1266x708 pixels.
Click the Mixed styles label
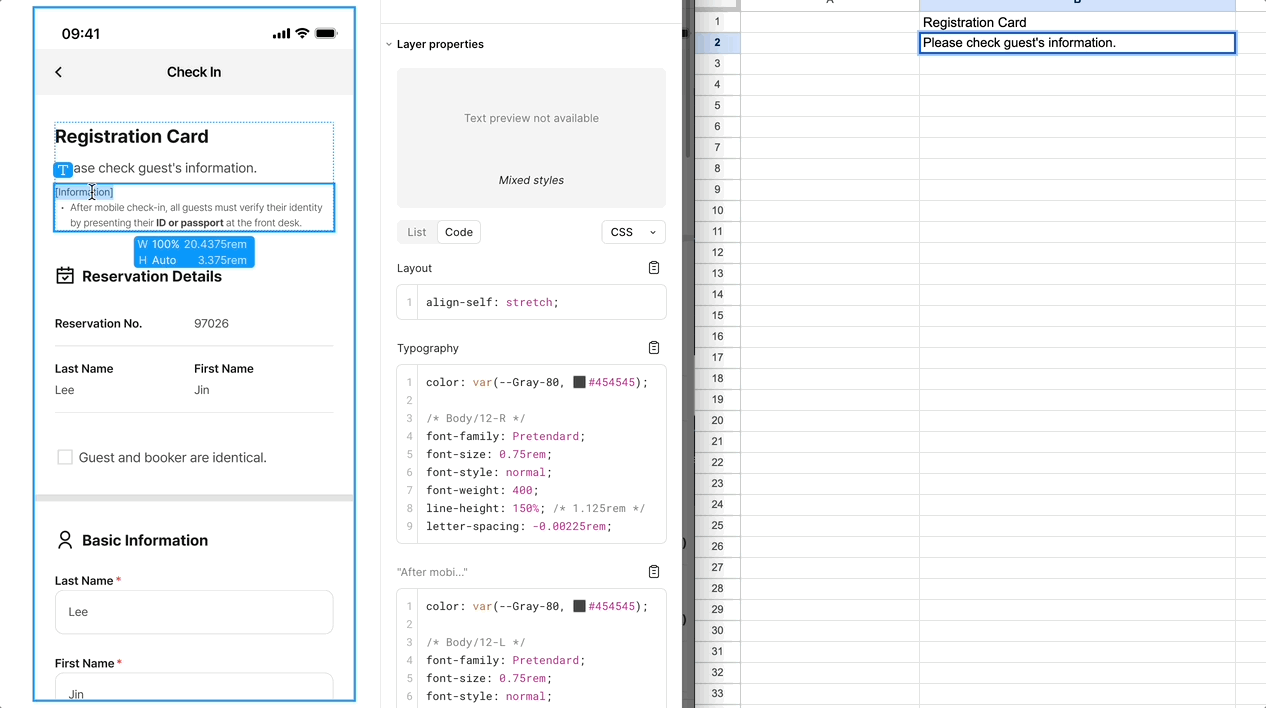point(531,181)
